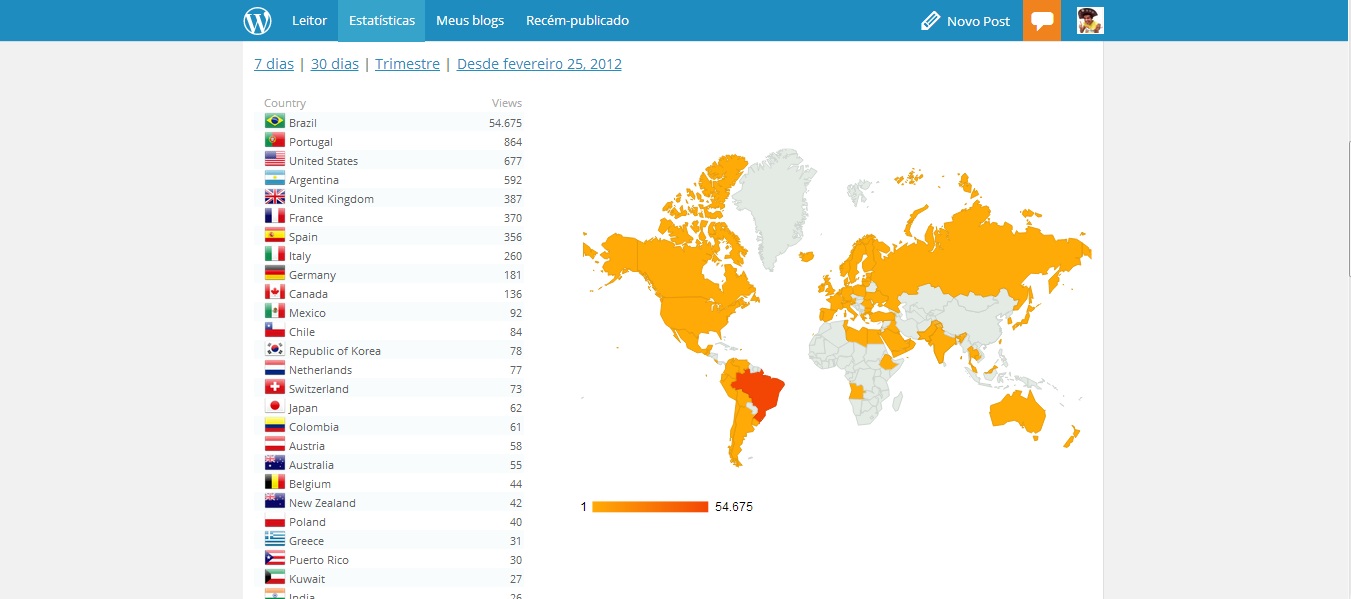Switch to the Estatísticas tab
The width and height of the screenshot is (1351, 599).
pyautogui.click(x=381, y=21)
